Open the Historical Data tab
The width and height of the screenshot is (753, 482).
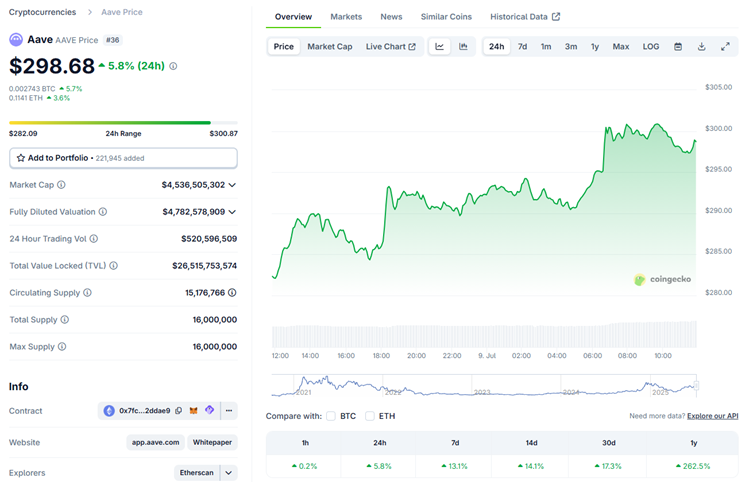(525, 17)
